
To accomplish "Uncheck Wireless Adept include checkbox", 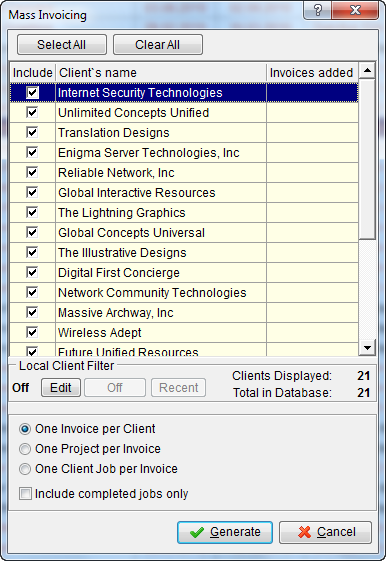I will click(x=32, y=333).
